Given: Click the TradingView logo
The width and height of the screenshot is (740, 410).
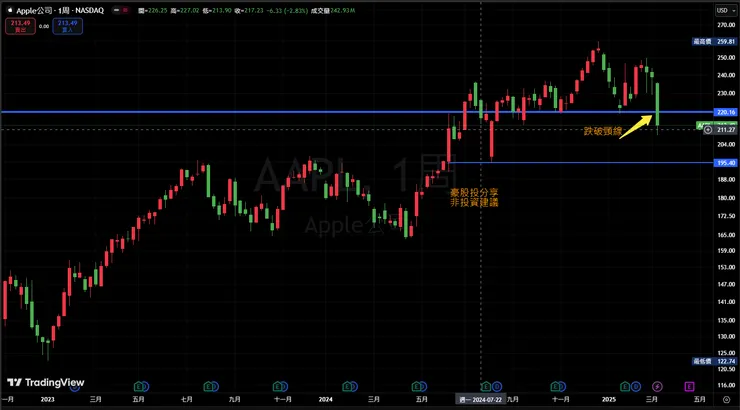Looking at the screenshot, I should [x=46, y=382].
